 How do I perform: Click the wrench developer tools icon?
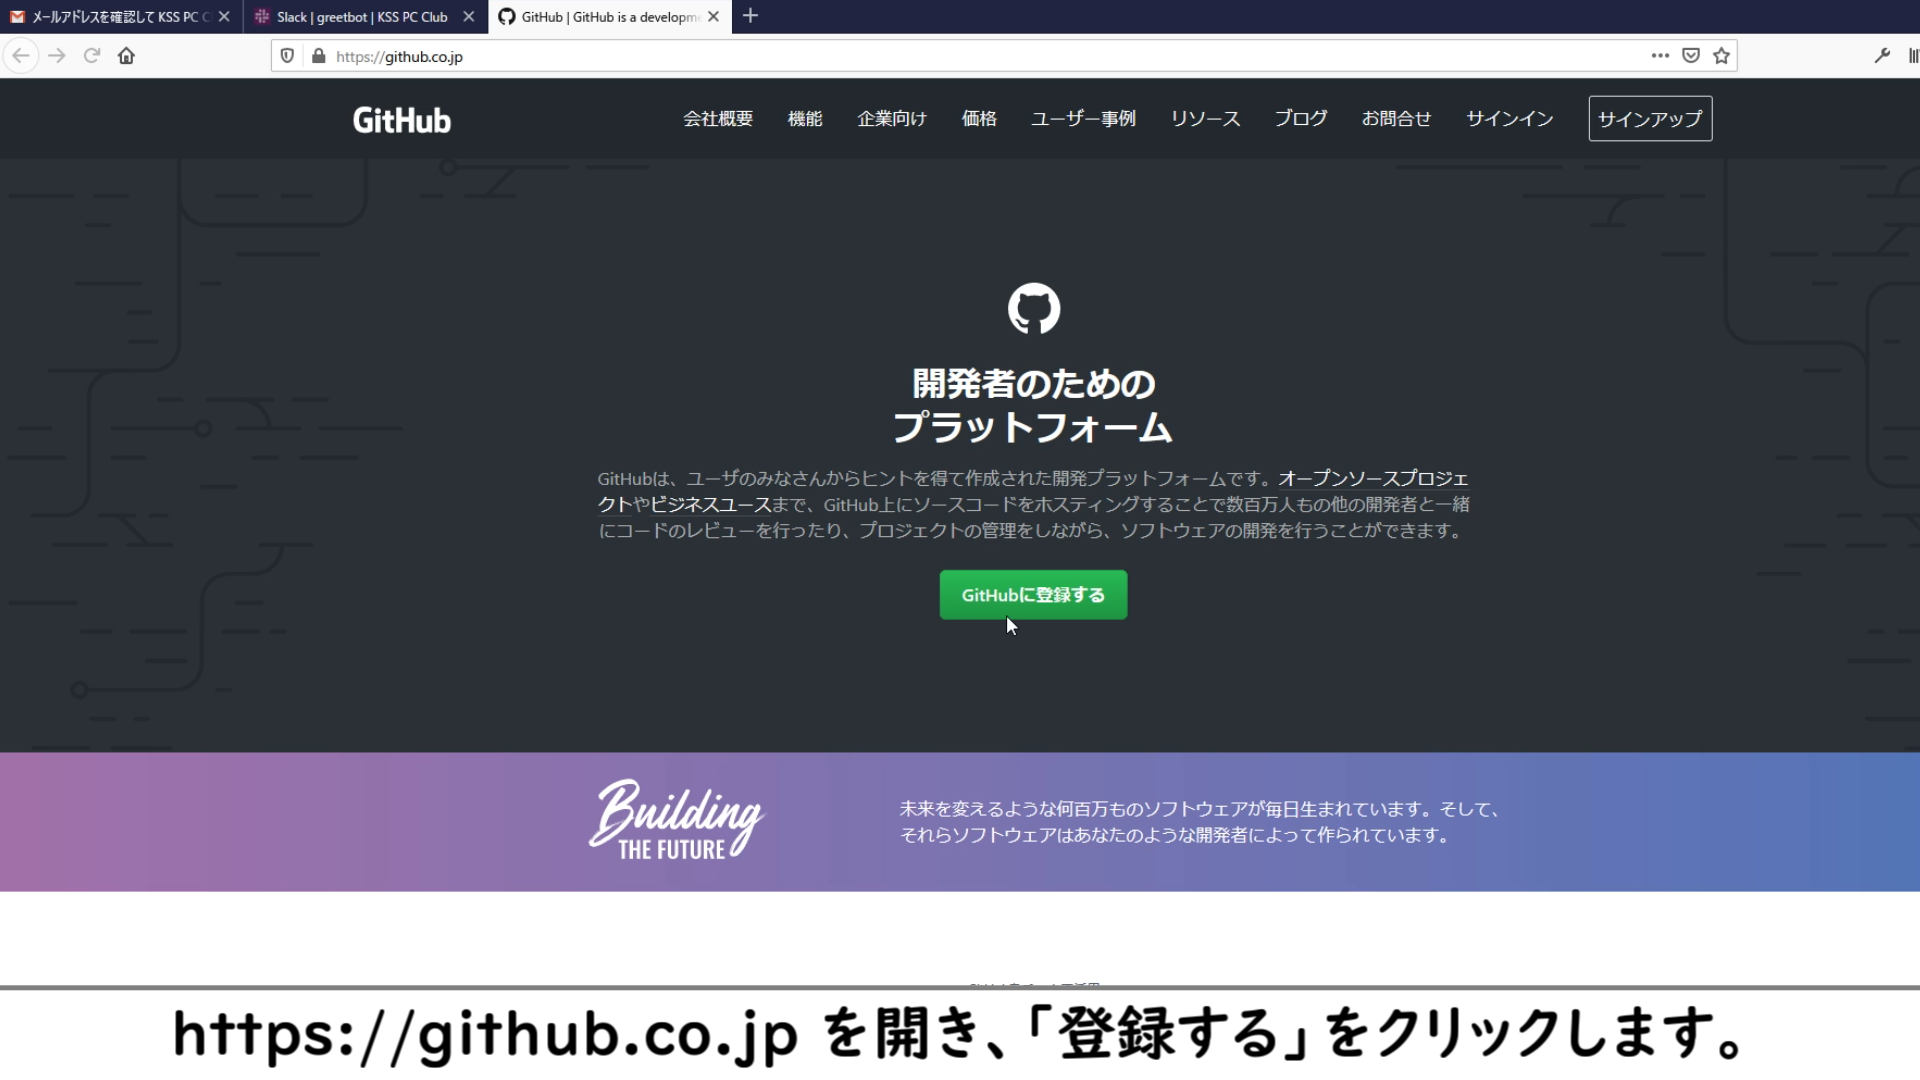pos(1882,56)
